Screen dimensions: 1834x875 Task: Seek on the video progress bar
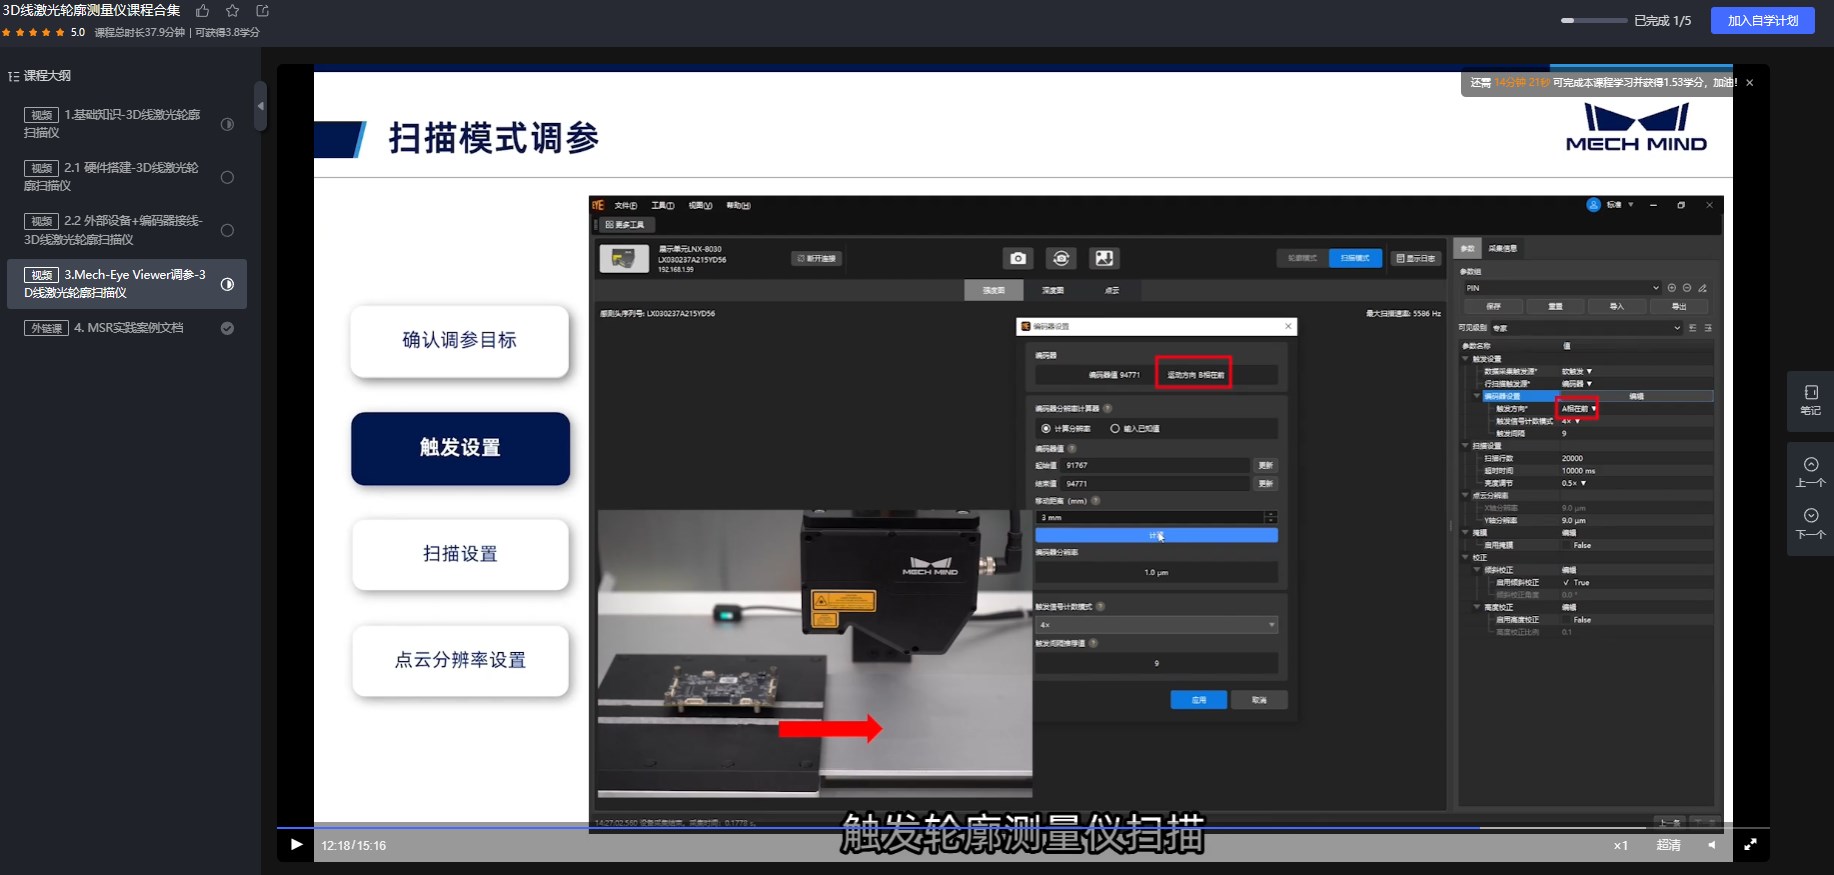(x=900, y=828)
